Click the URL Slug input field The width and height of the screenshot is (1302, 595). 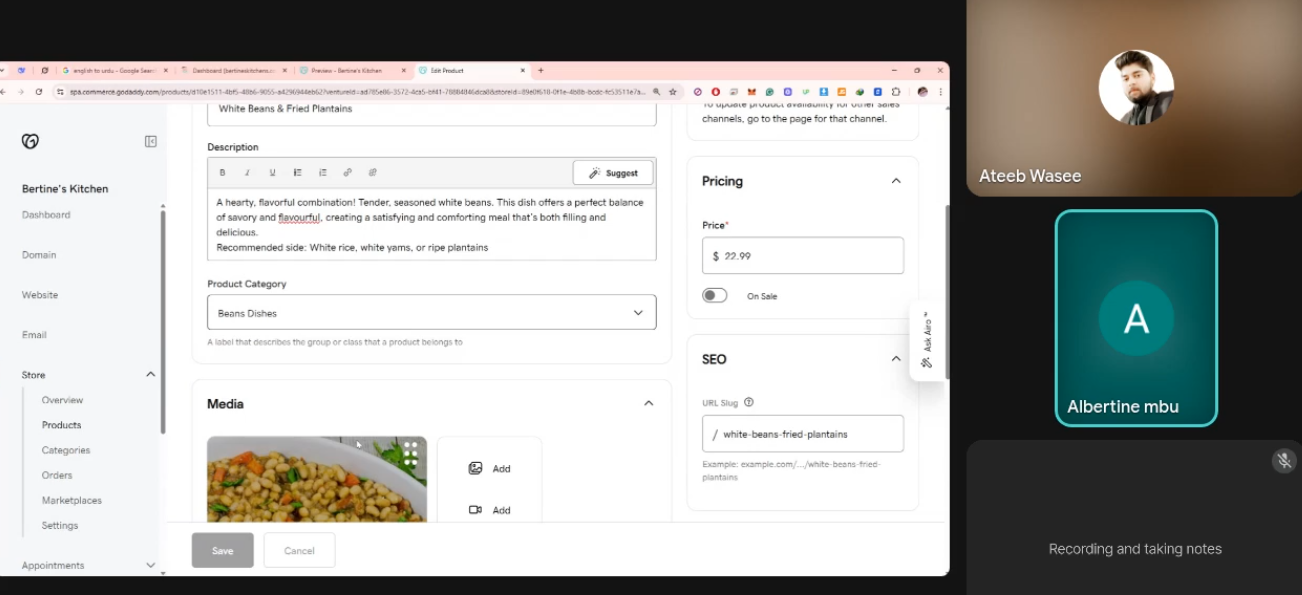(803, 433)
